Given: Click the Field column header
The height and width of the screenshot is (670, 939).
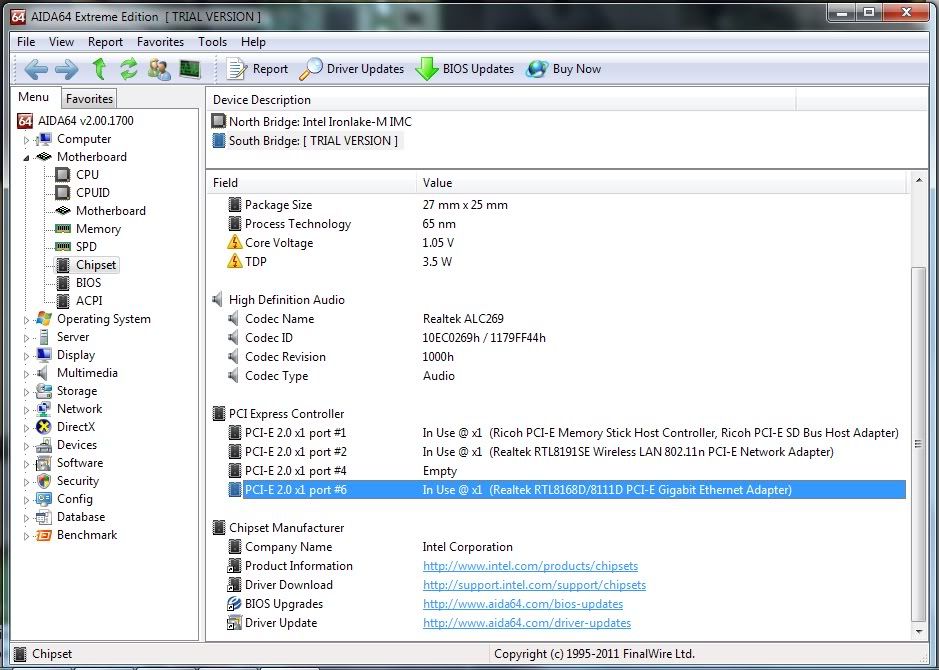Looking at the screenshot, I should pyautogui.click(x=312, y=183).
